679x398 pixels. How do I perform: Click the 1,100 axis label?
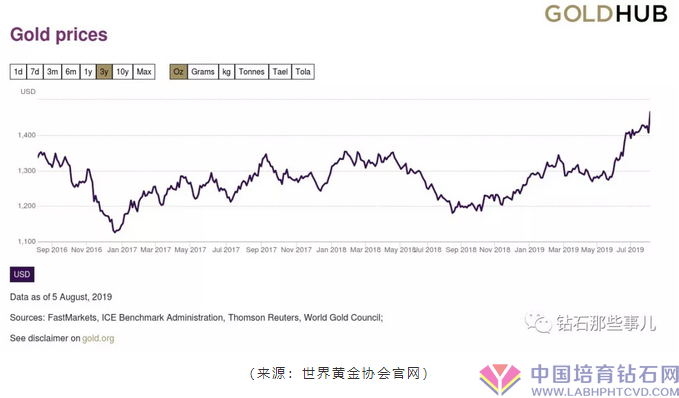click(26, 241)
